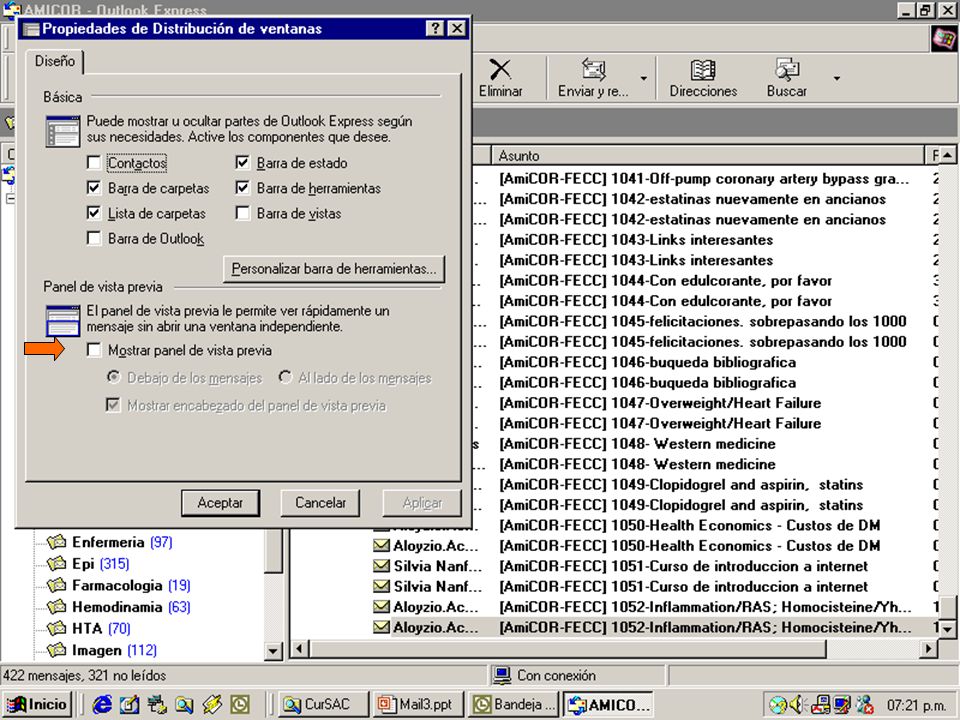Viewport: 960px width, 720px height.
Task: Click the lightning bolt quick launch icon
Action: click(x=212, y=704)
